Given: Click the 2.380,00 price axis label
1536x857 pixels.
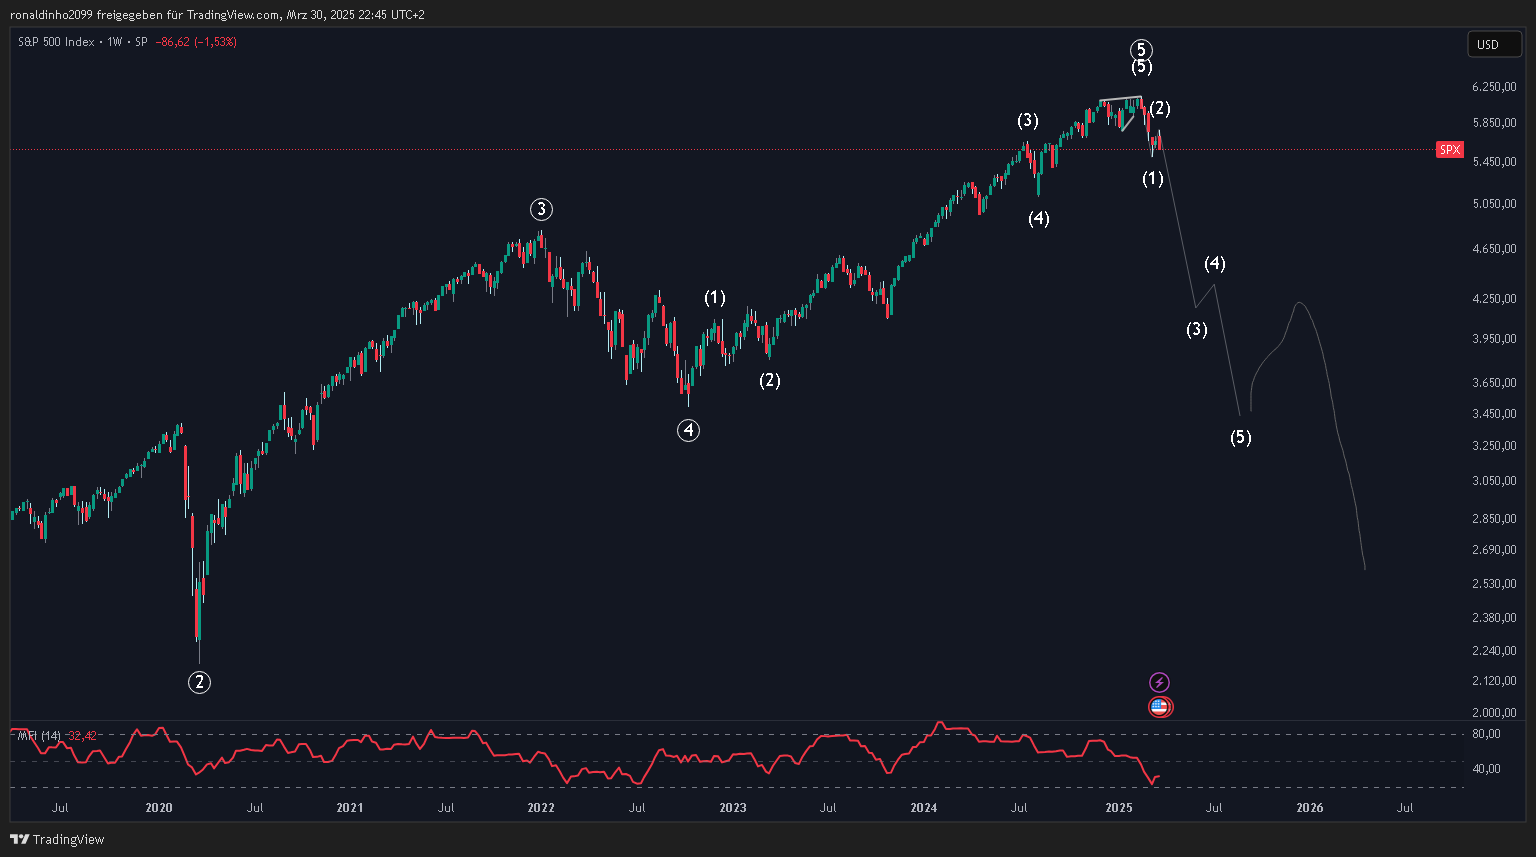Looking at the screenshot, I should (1494, 618).
